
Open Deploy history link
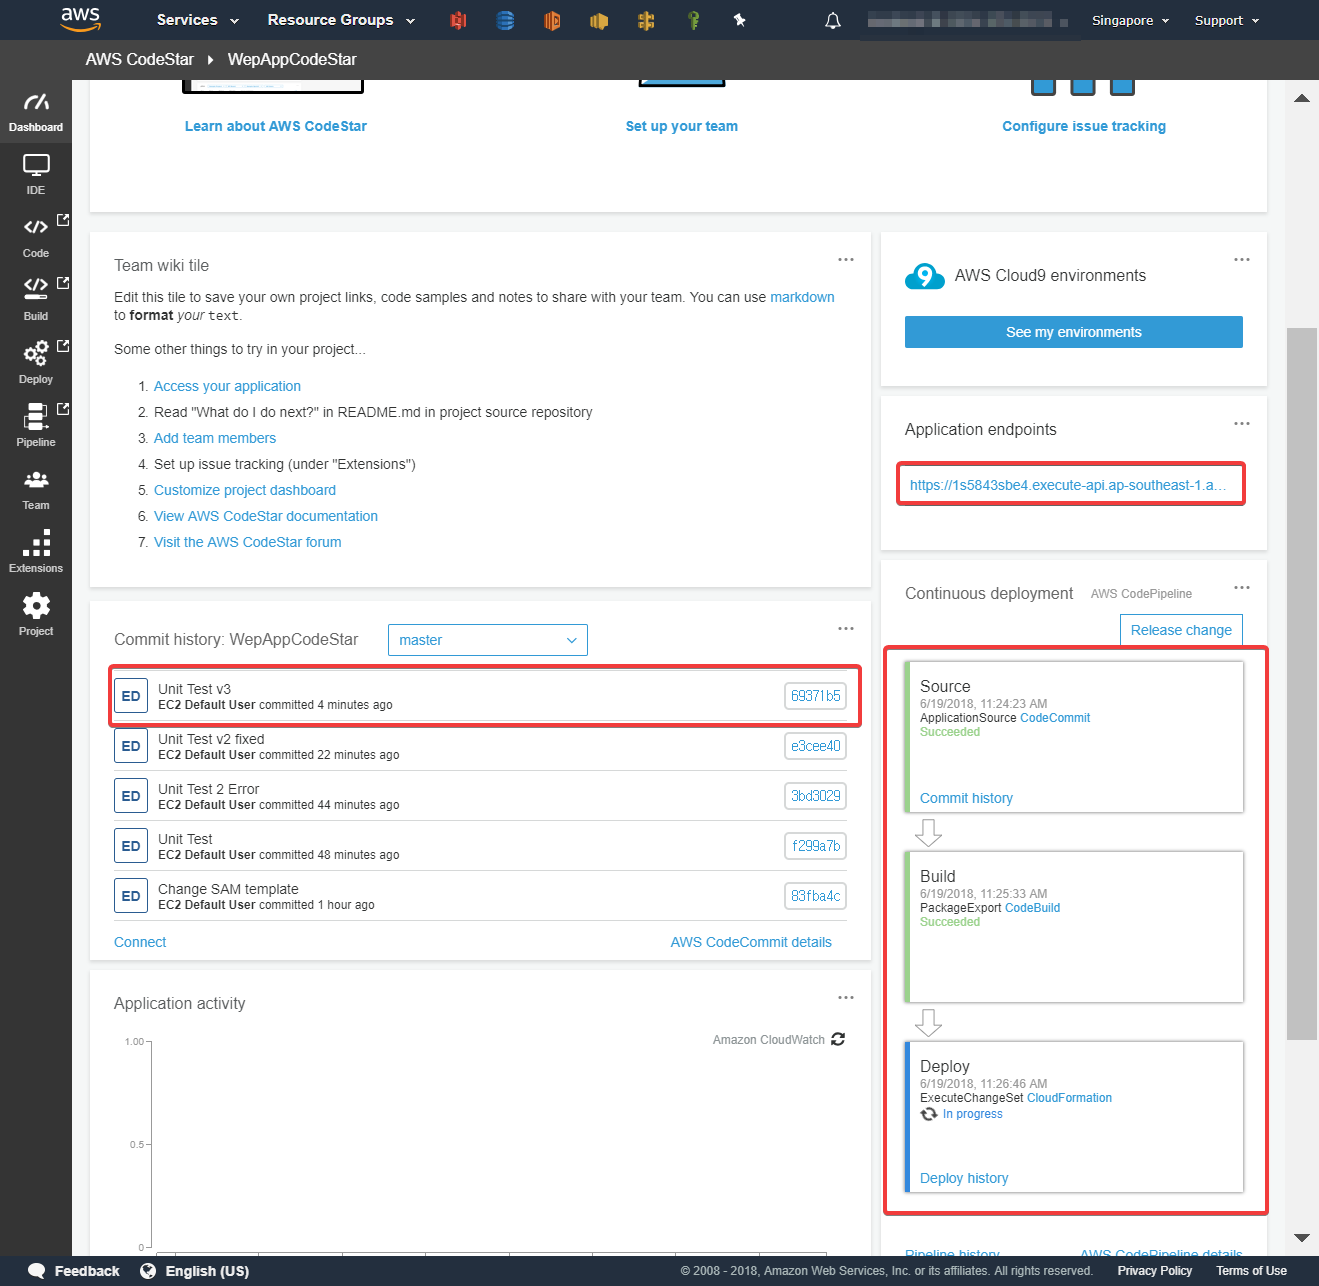[964, 1178]
